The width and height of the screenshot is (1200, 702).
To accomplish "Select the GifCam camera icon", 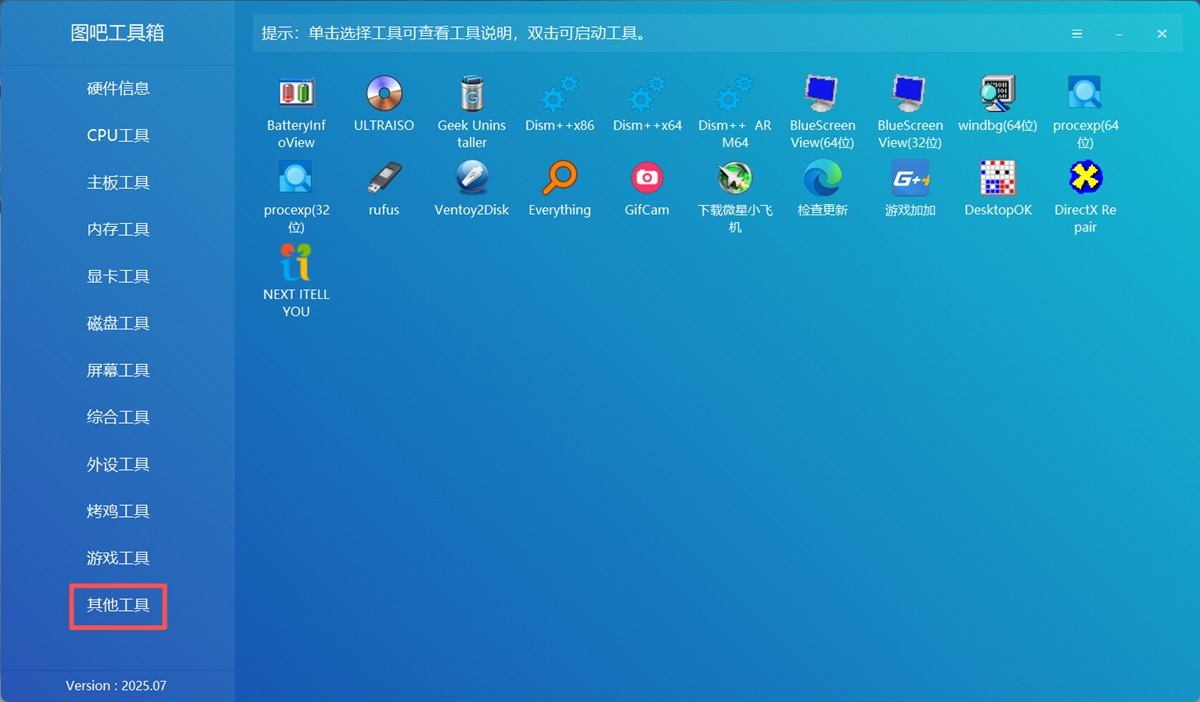I will (647, 179).
